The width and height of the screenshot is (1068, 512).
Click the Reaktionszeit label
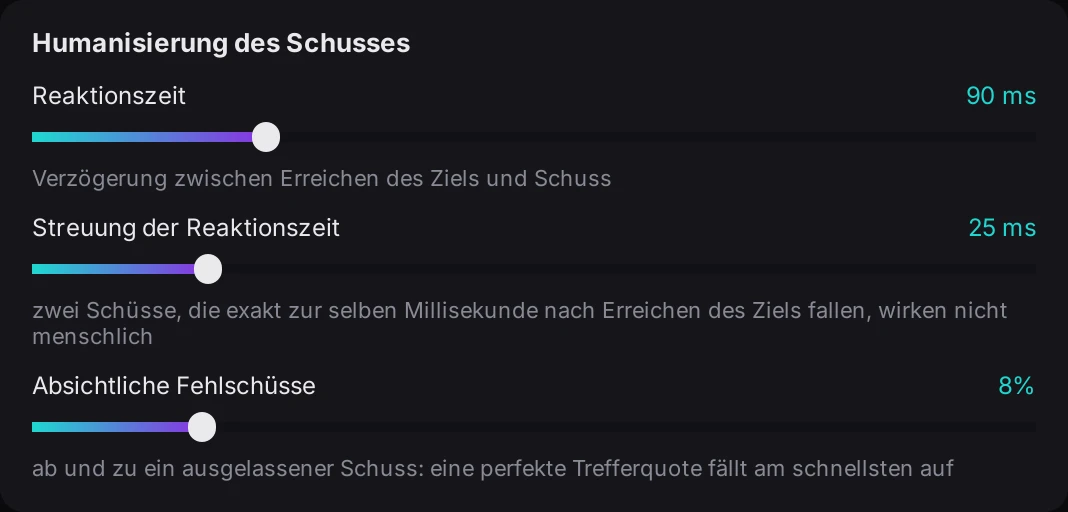[109, 96]
